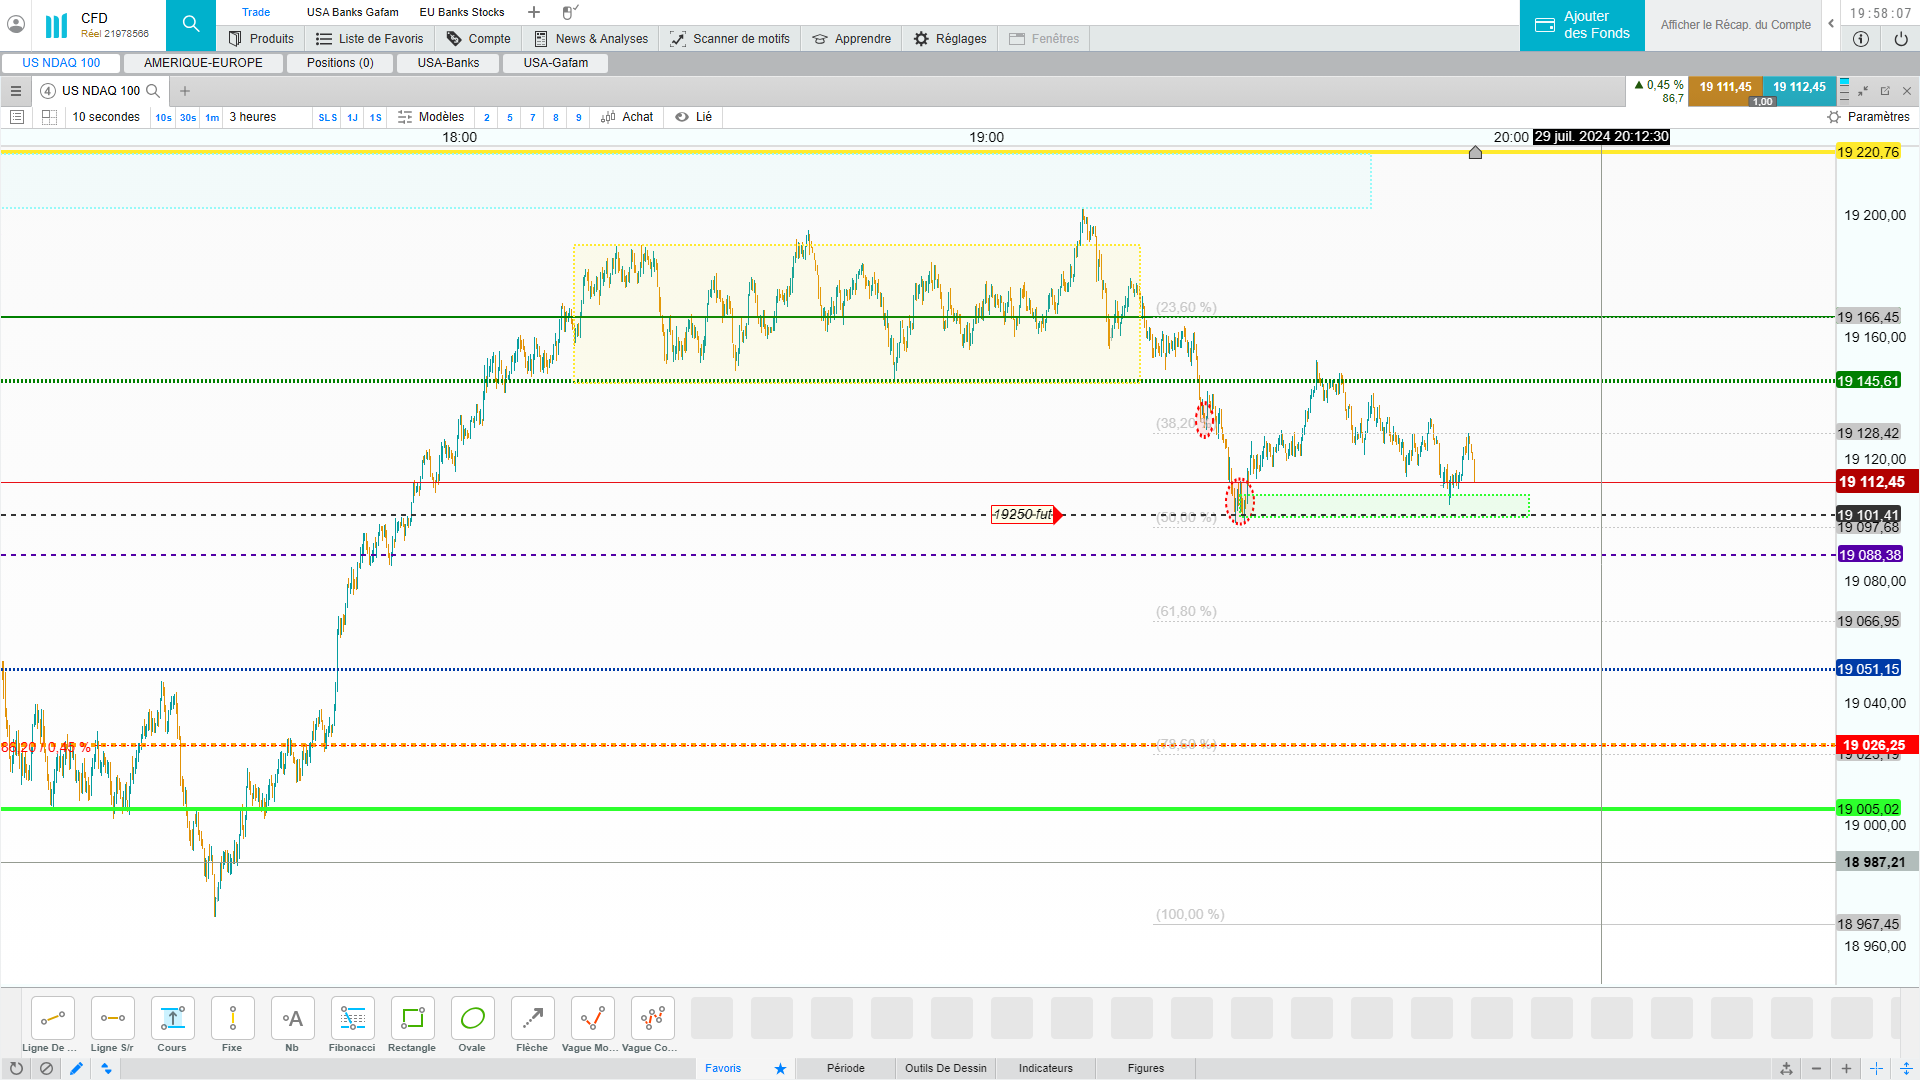Viewport: 1920px width, 1080px height.
Task: Select the Ligne De tendance tool
Action: click(x=52, y=1019)
